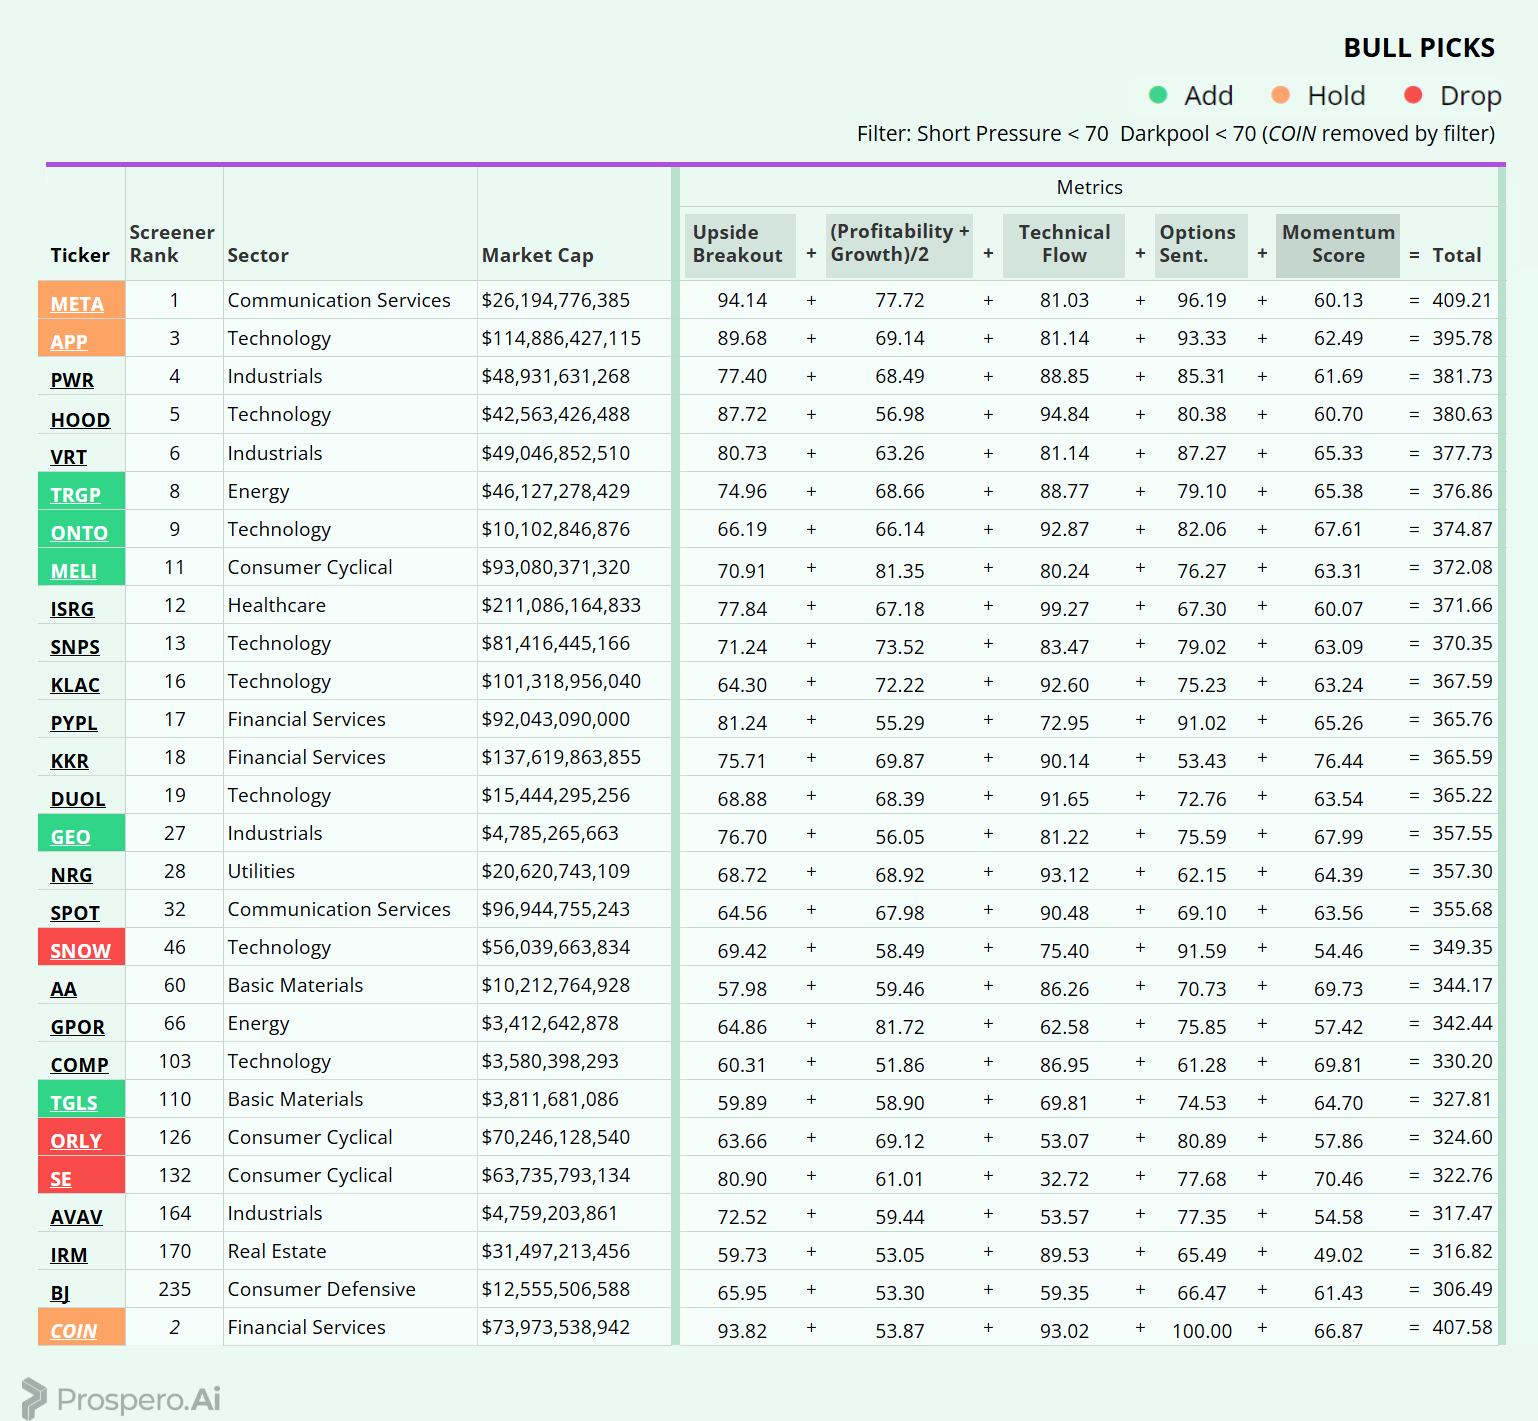Open the AA ticker link
Screen dimensions: 1538x1421
(63, 989)
